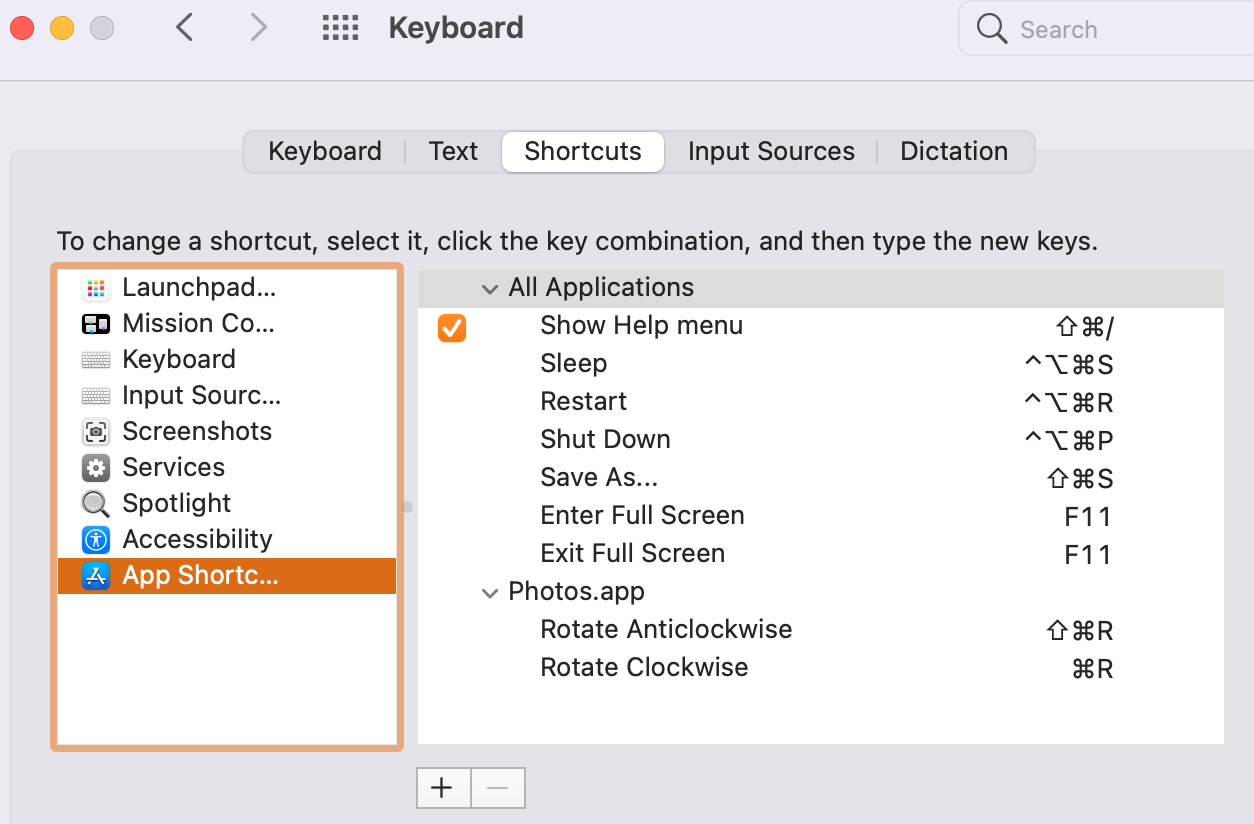This screenshot has height=824, width=1254.
Task: Open the Show All grid icon
Action: click(340, 28)
